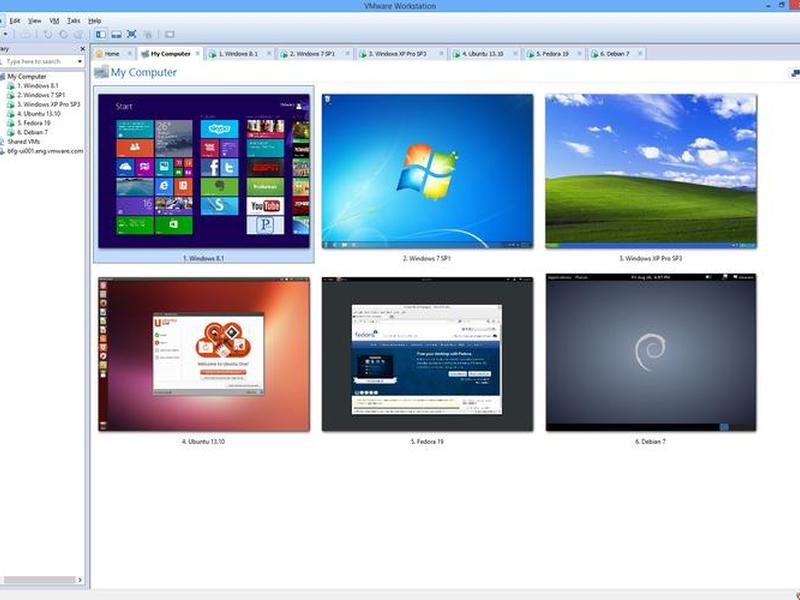Select 2. Windows 7 SP1 in the library tree
Screen dimensions: 800x600
coord(41,95)
